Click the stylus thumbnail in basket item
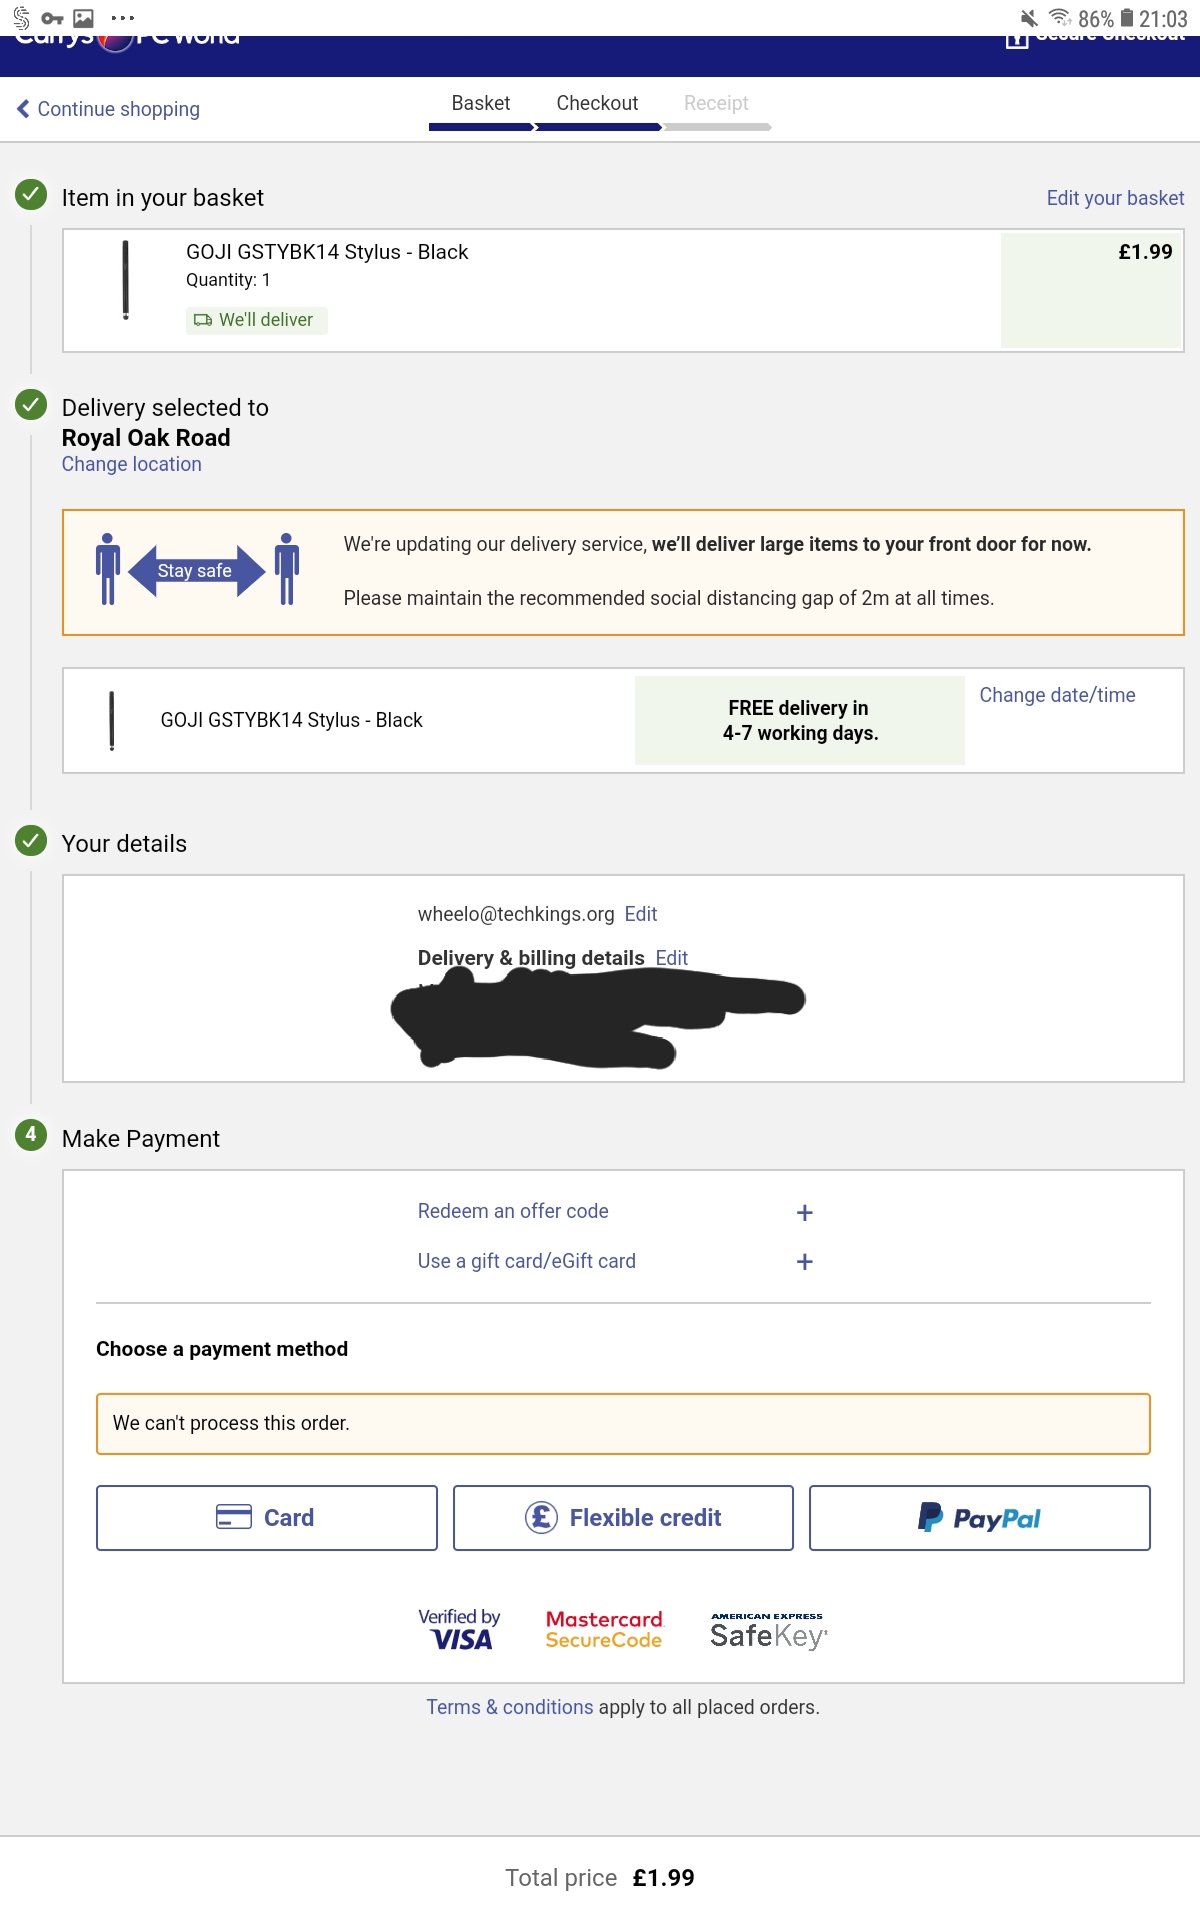This screenshot has width=1200, height=1920. 125,280
